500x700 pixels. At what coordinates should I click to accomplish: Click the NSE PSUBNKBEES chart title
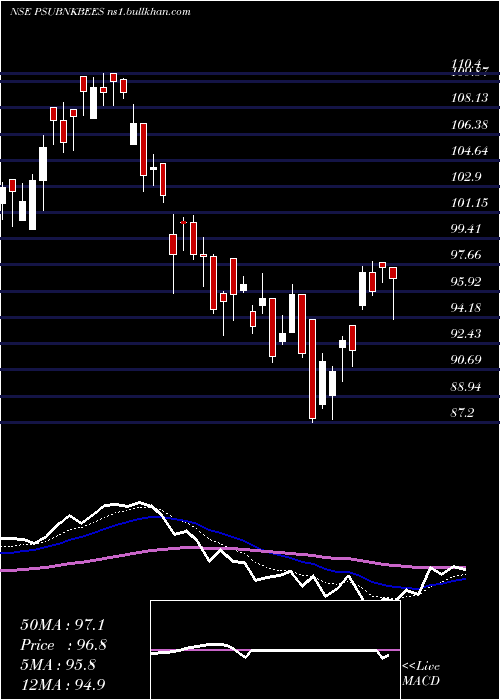[x=101, y=12]
